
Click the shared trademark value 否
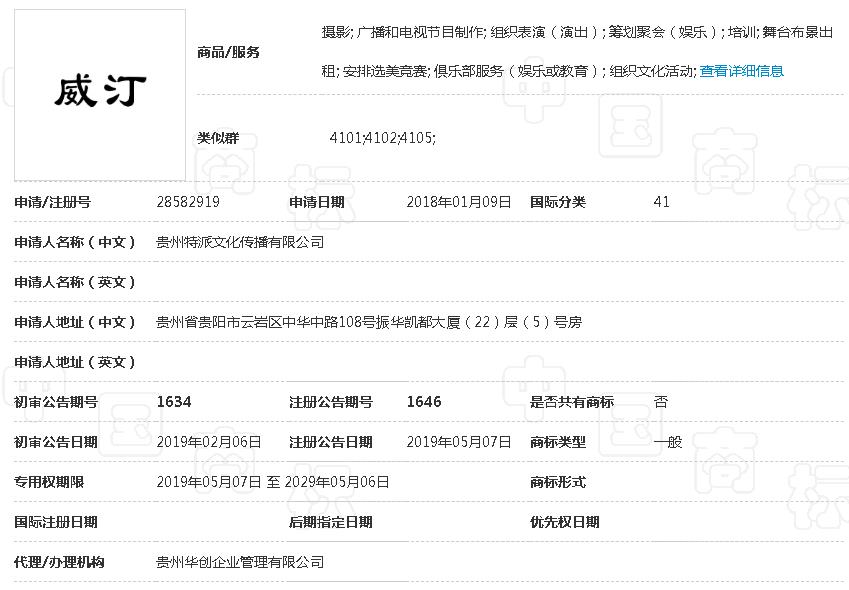(661, 402)
